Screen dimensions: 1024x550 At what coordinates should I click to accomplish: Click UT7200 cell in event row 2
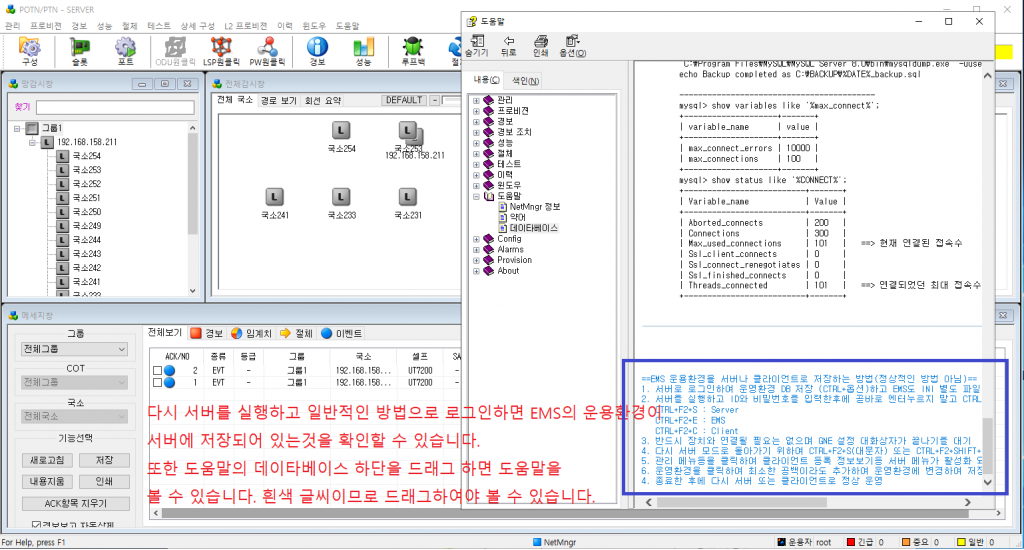[x=420, y=370]
